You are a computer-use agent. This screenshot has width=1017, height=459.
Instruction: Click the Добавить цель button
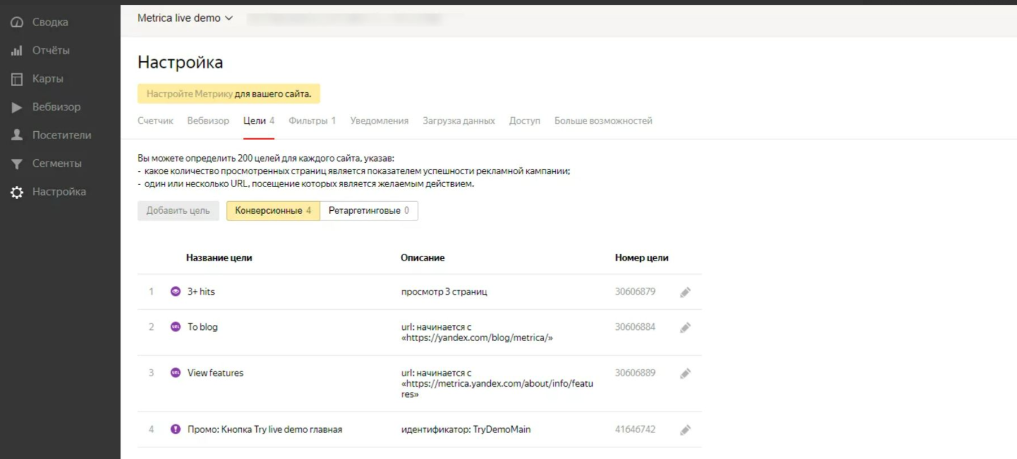pyautogui.click(x=178, y=211)
